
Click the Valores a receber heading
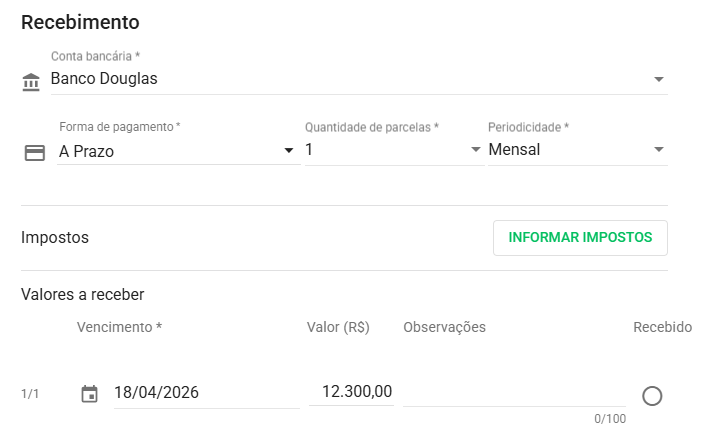pyautogui.click(x=83, y=294)
